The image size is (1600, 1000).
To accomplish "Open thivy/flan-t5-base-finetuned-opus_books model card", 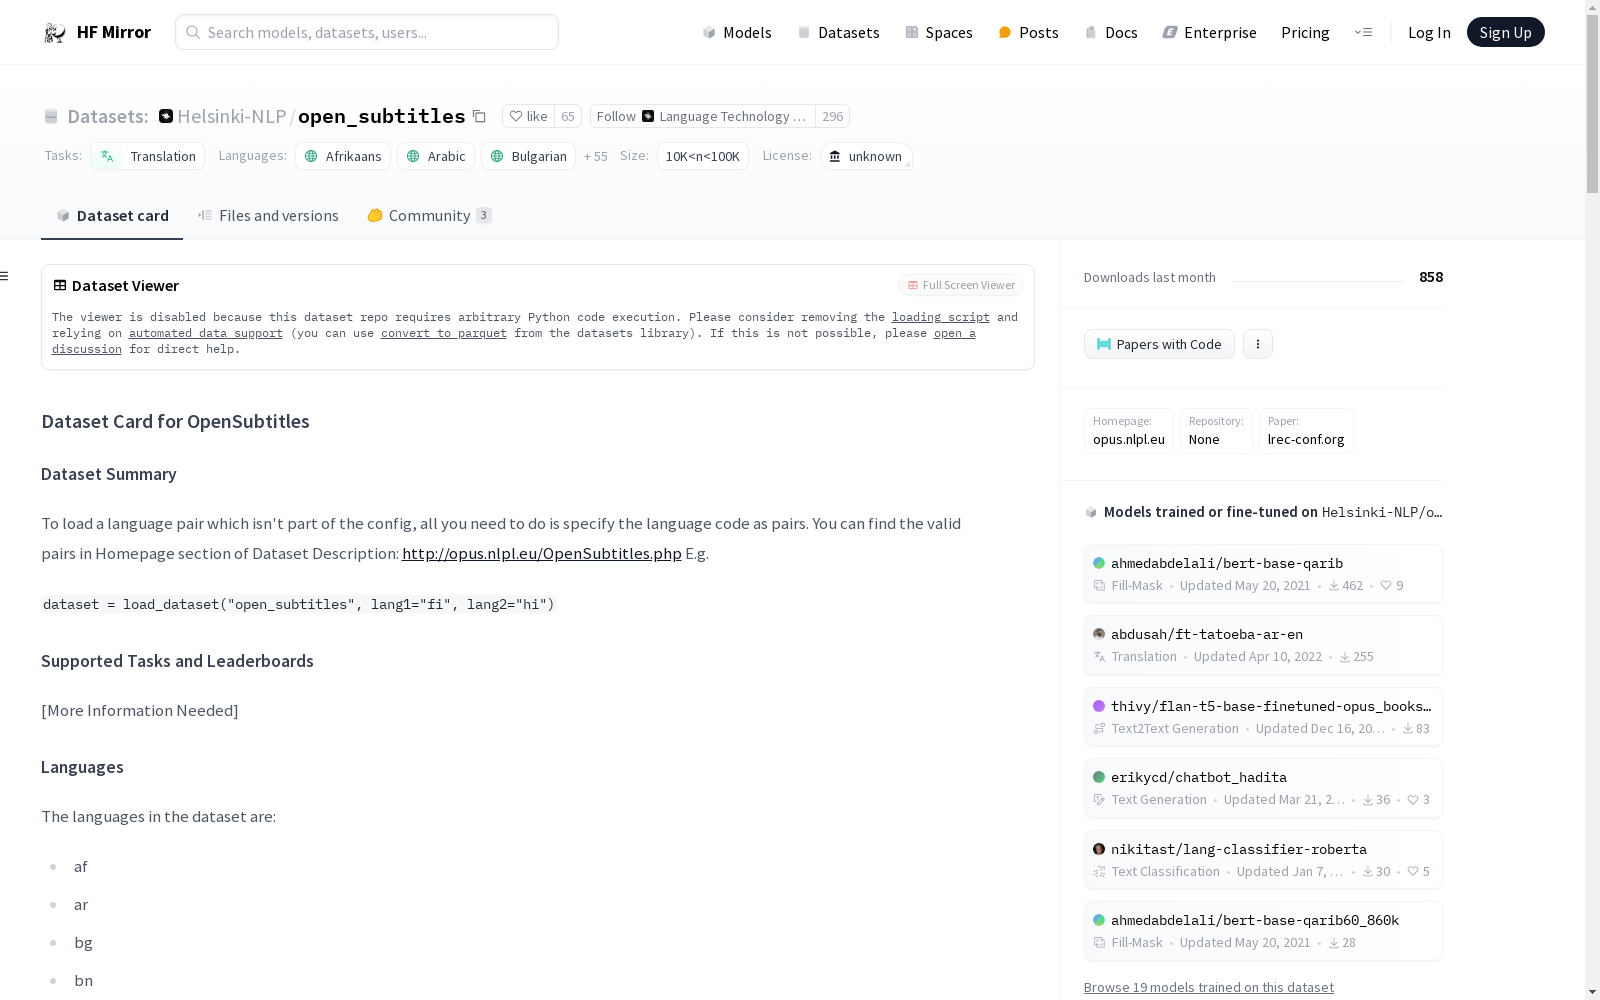I will [x=1263, y=717].
